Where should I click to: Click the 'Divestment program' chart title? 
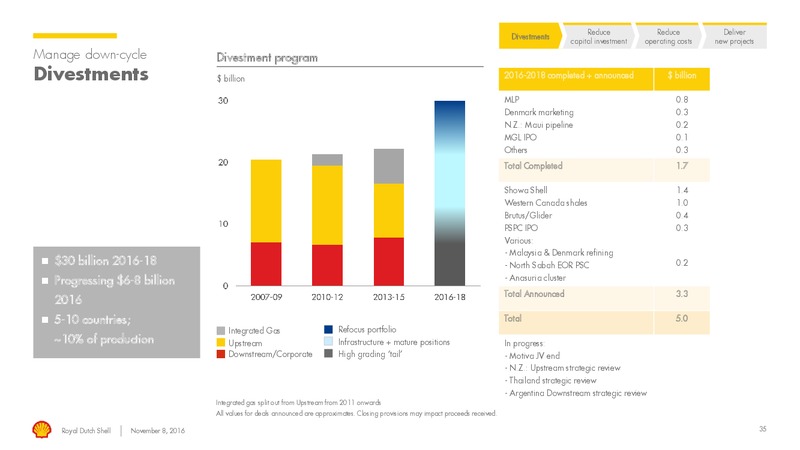267,58
